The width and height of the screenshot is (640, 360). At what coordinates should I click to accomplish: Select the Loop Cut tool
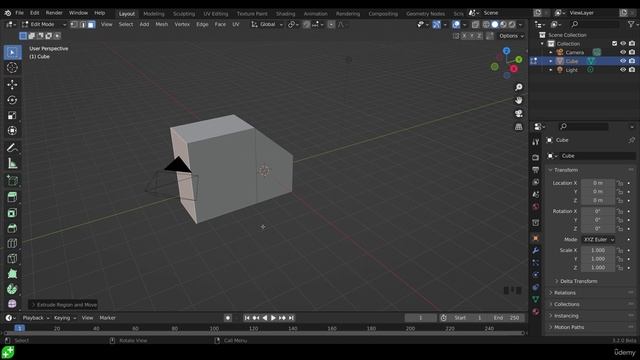pos(12,243)
